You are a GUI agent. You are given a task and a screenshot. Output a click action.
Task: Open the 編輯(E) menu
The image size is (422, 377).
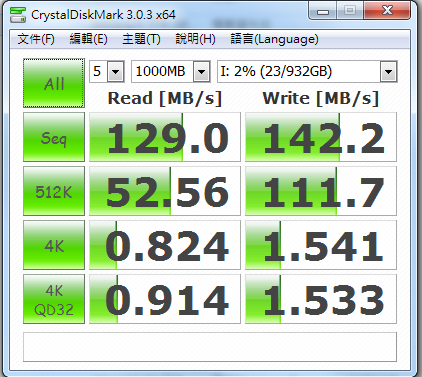[x=88, y=39]
